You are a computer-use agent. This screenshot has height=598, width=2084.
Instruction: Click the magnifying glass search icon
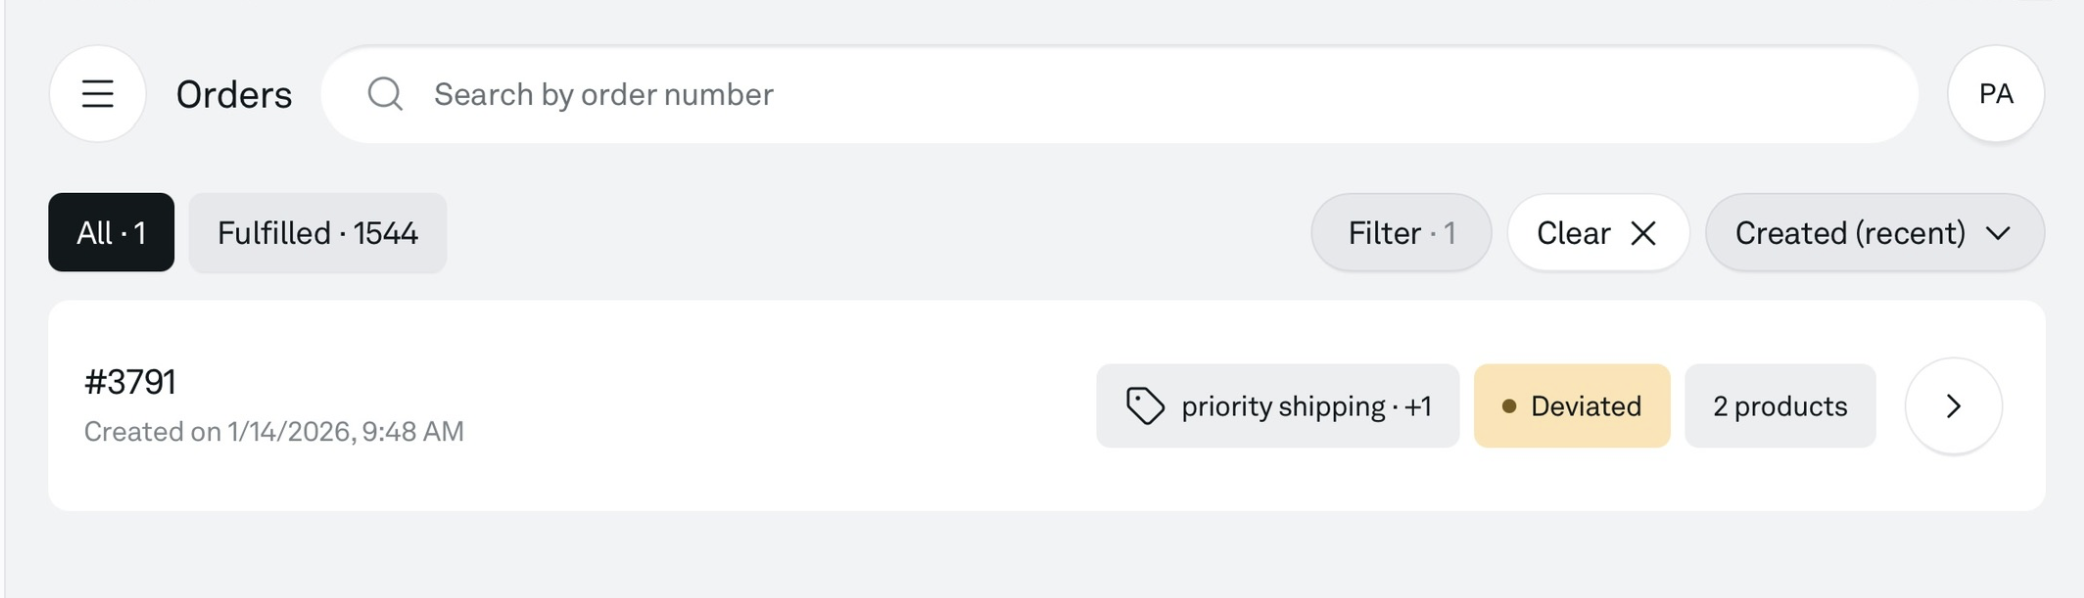pyautogui.click(x=385, y=94)
